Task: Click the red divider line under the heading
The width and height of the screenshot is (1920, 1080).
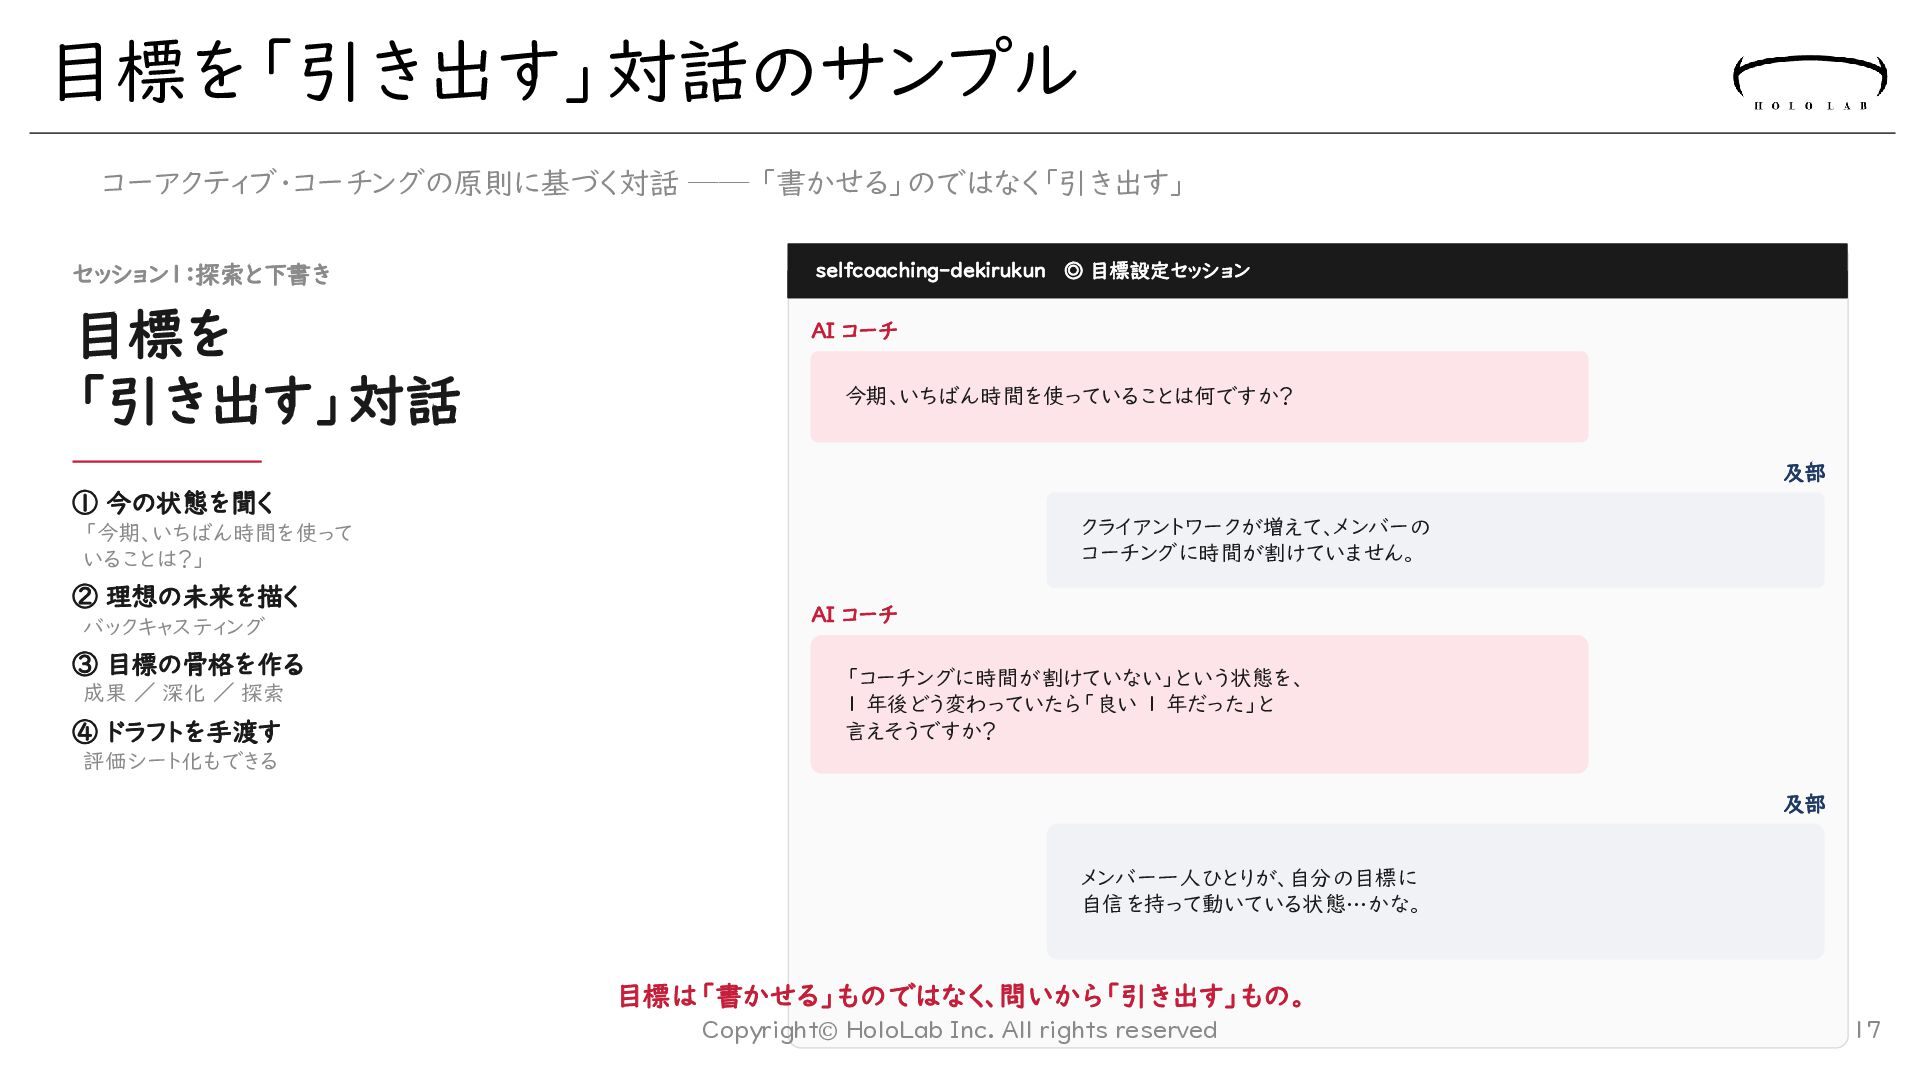Action: 166,462
